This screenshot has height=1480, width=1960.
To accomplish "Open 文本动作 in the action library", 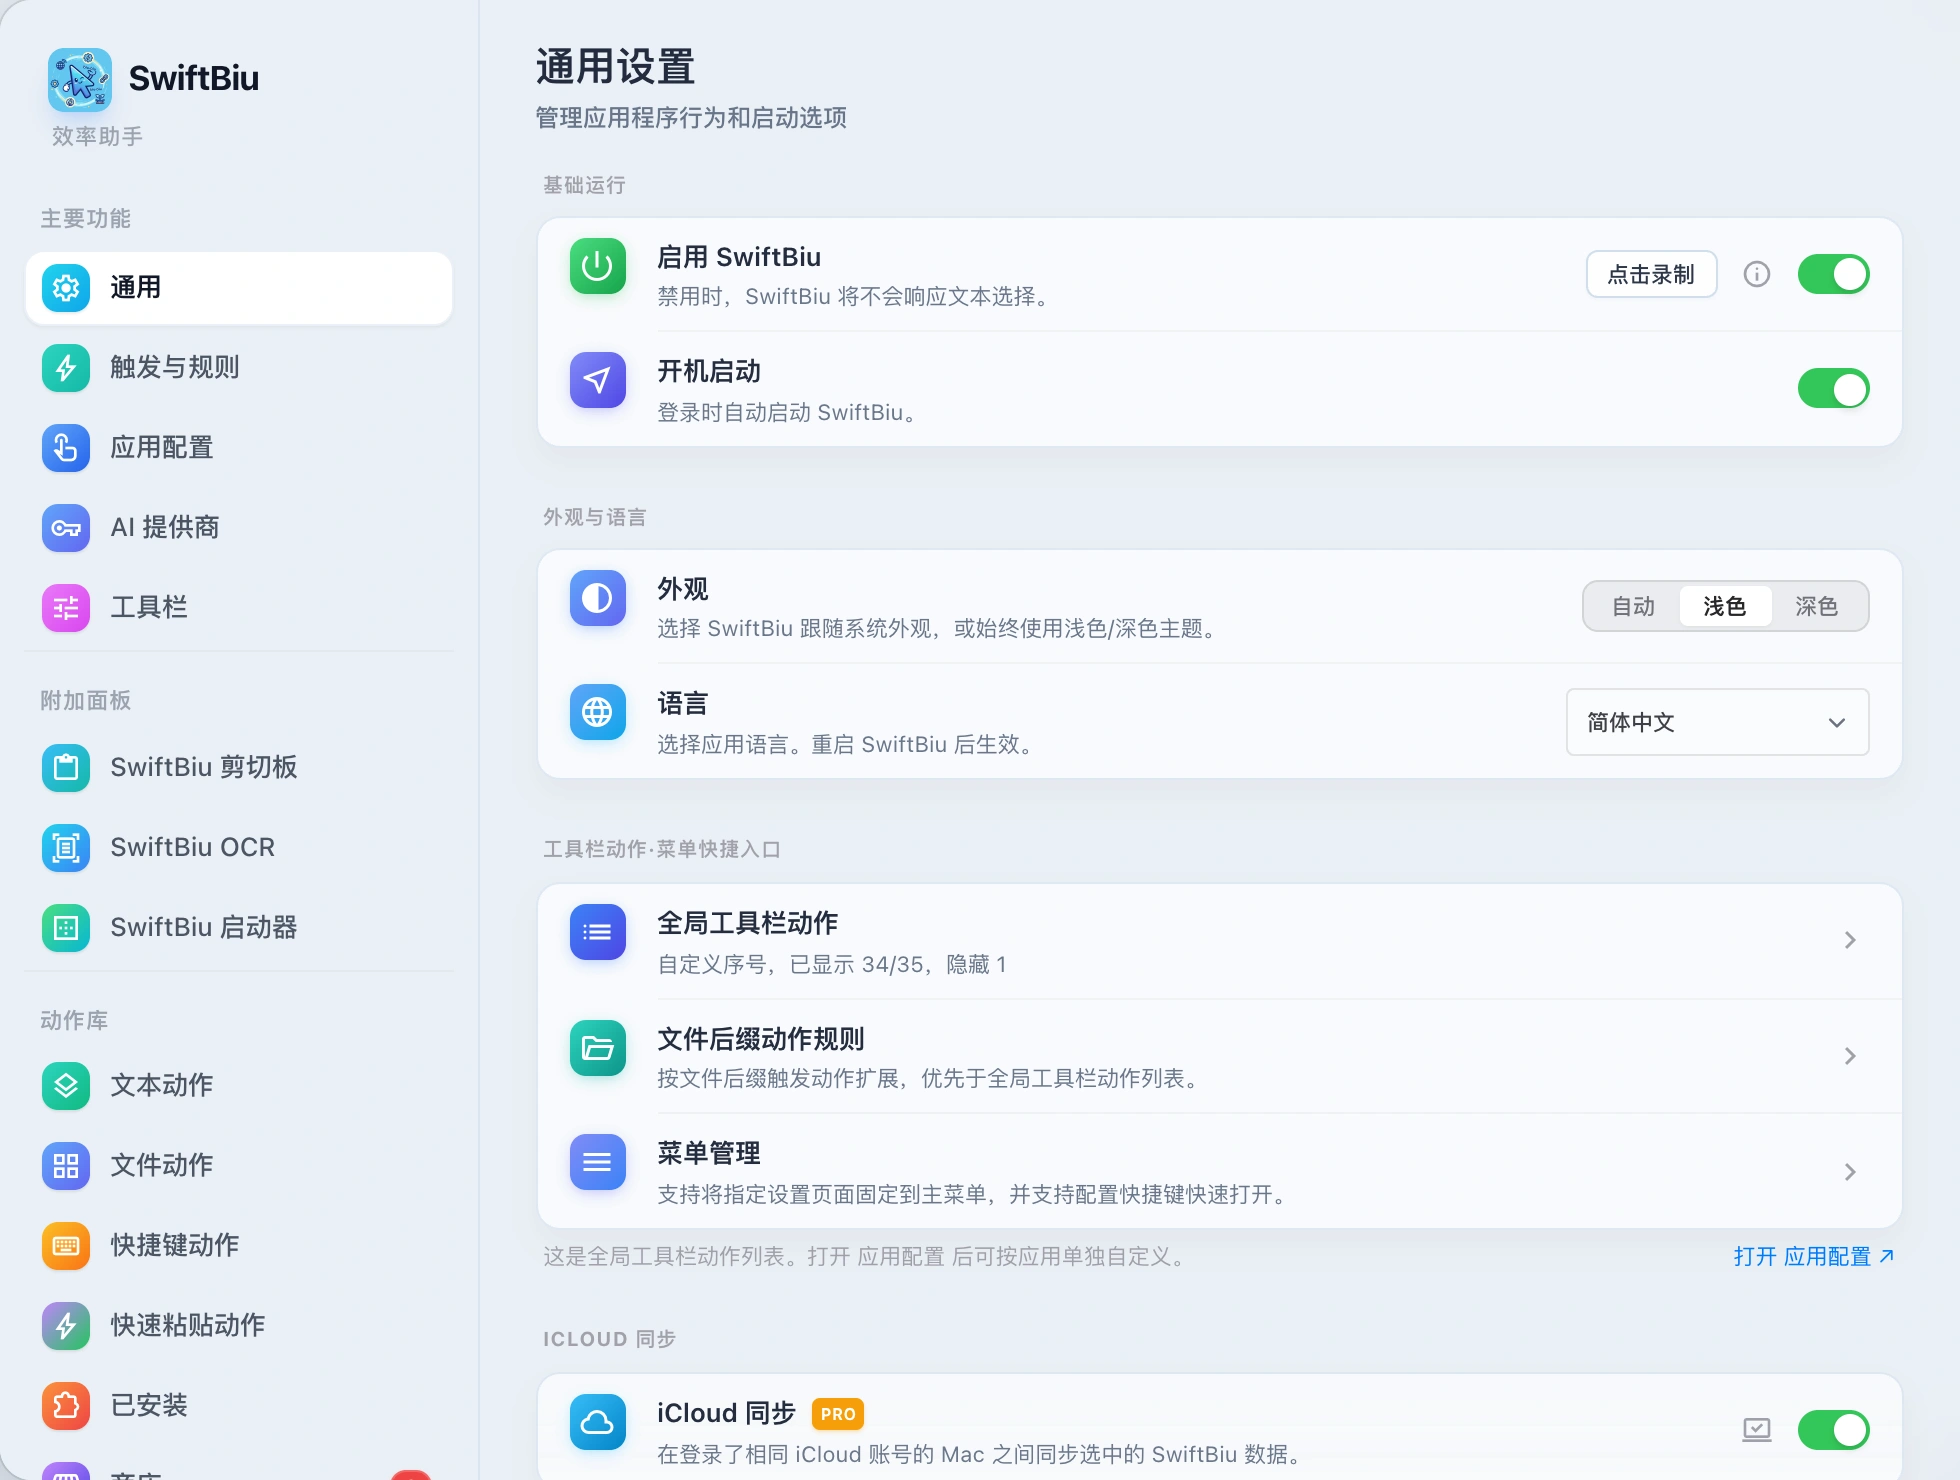I will [239, 1086].
